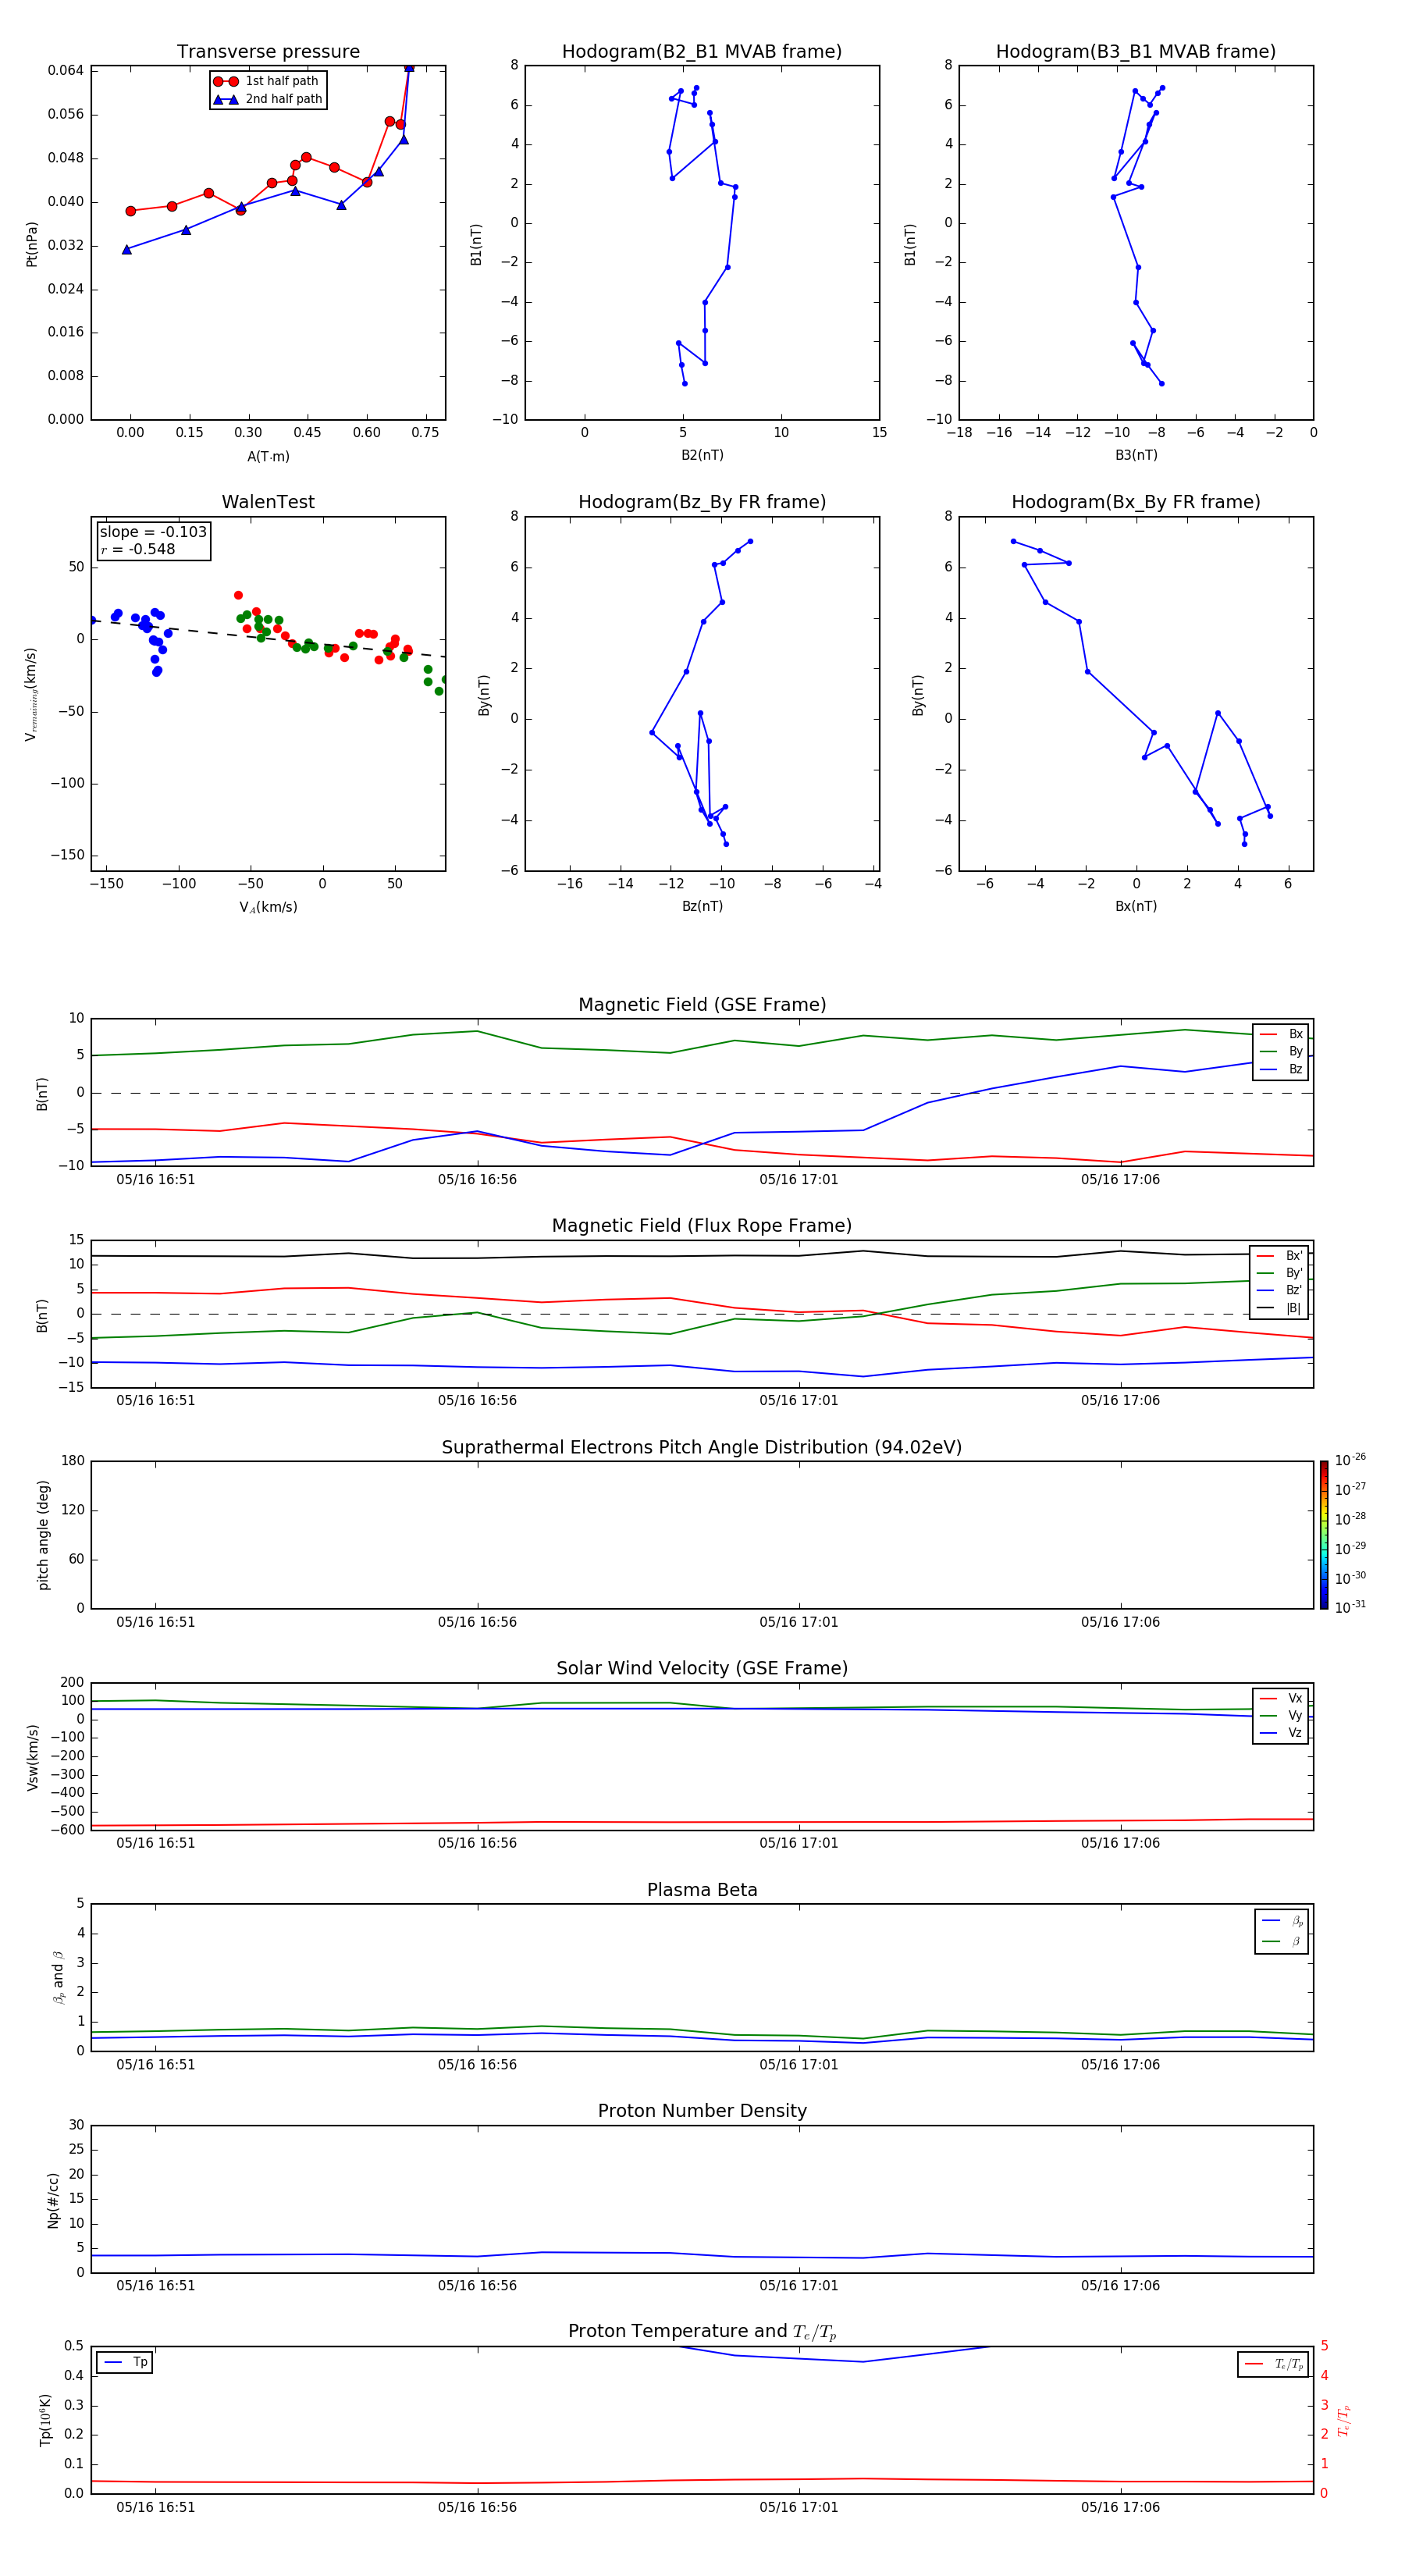Click '05/16 17:06' under Proton Number Density
1405x2576 pixels.
tap(1120, 2285)
